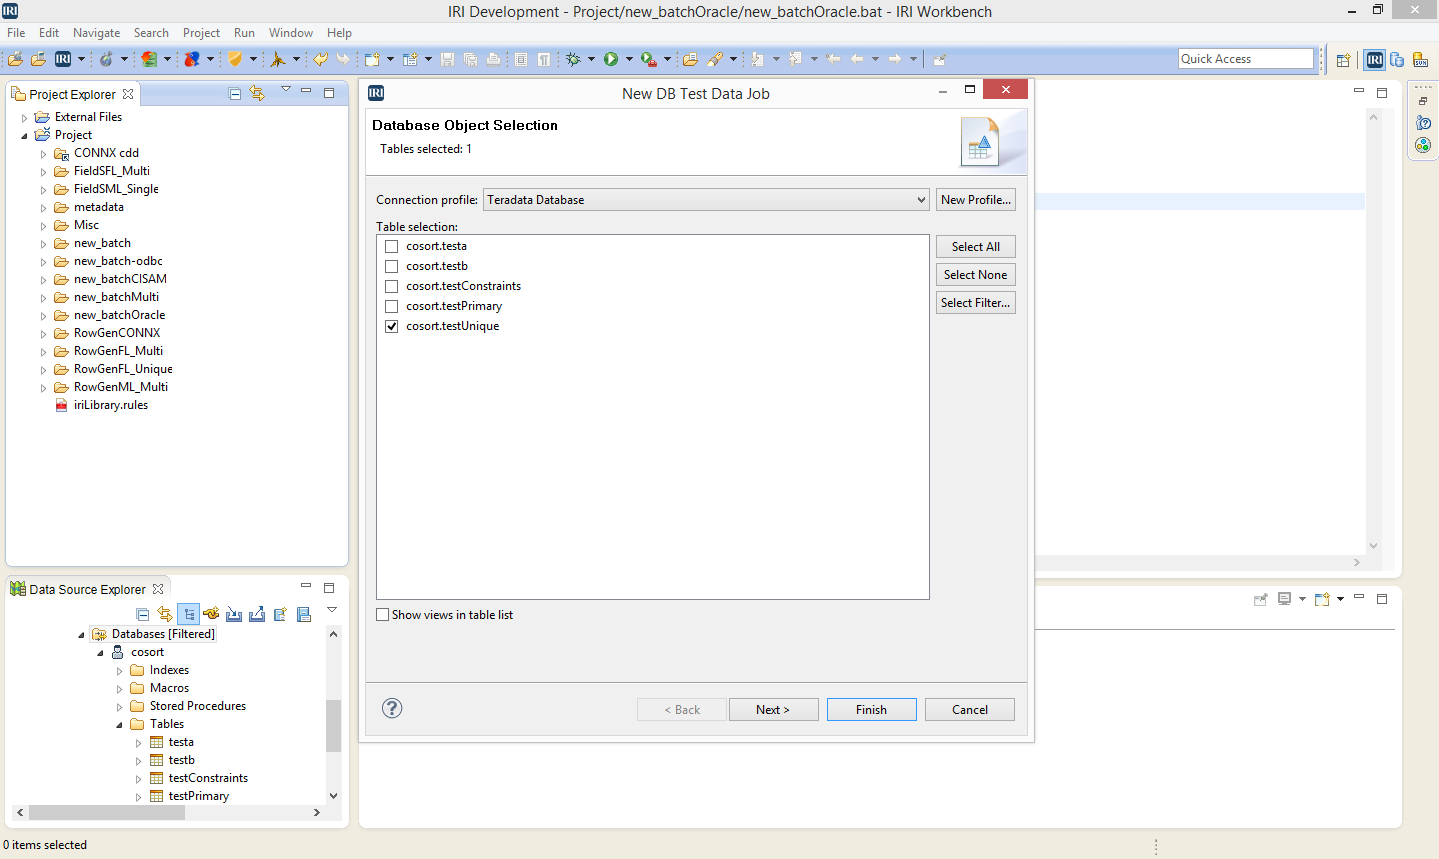Viewport: 1439px width, 859px height.
Task: Click the Select All button
Action: [976, 247]
